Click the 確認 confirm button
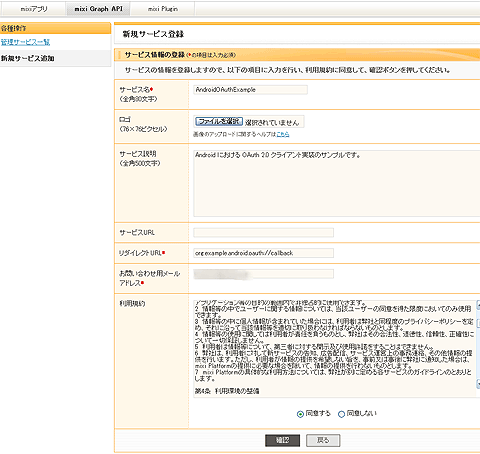The width and height of the screenshot is (480, 454). click(283, 440)
